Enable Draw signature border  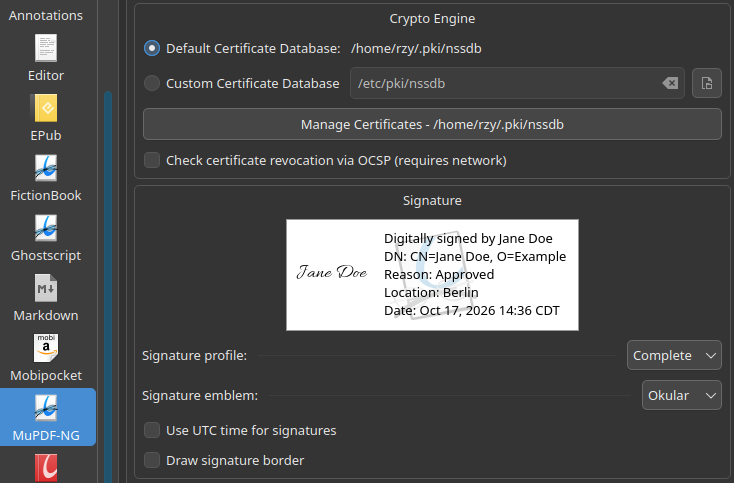(x=152, y=460)
